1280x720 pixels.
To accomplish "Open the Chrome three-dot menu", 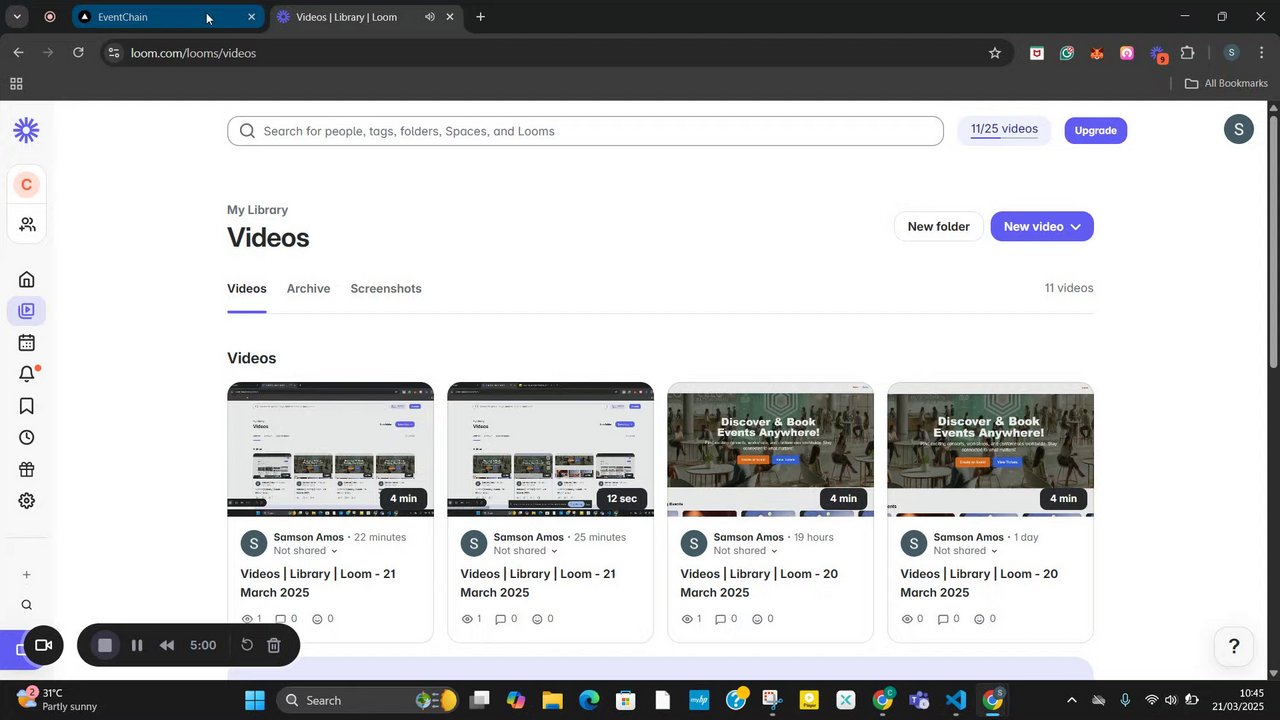I will (x=1261, y=53).
